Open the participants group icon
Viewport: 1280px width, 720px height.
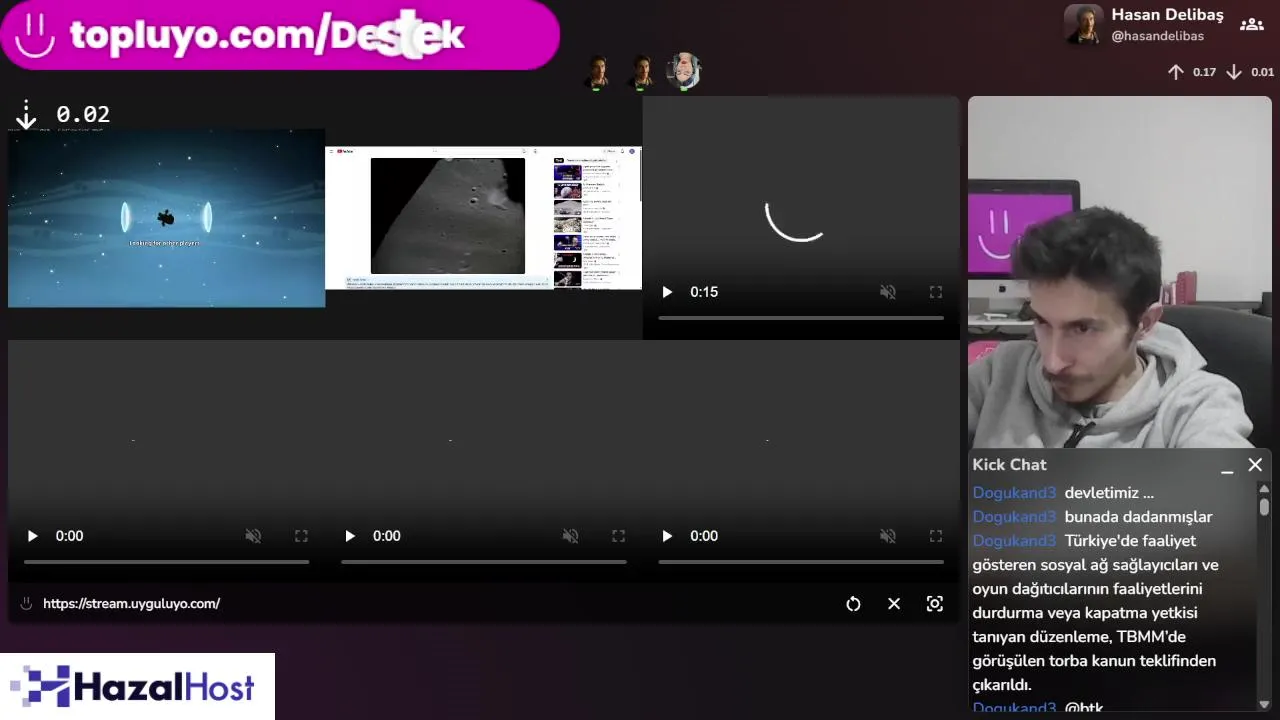pos(1252,24)
